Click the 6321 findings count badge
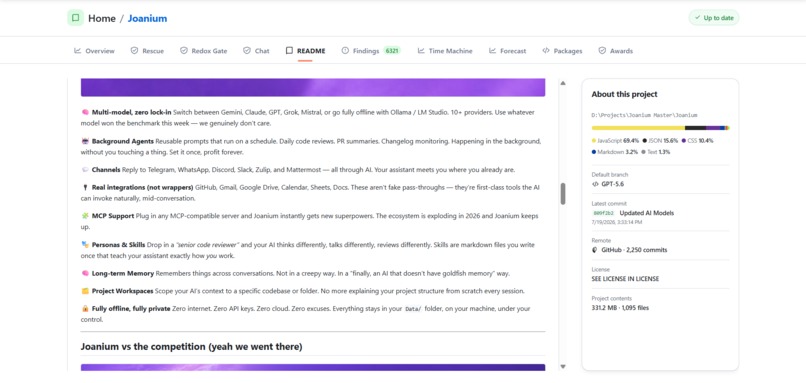 point(392,51)
